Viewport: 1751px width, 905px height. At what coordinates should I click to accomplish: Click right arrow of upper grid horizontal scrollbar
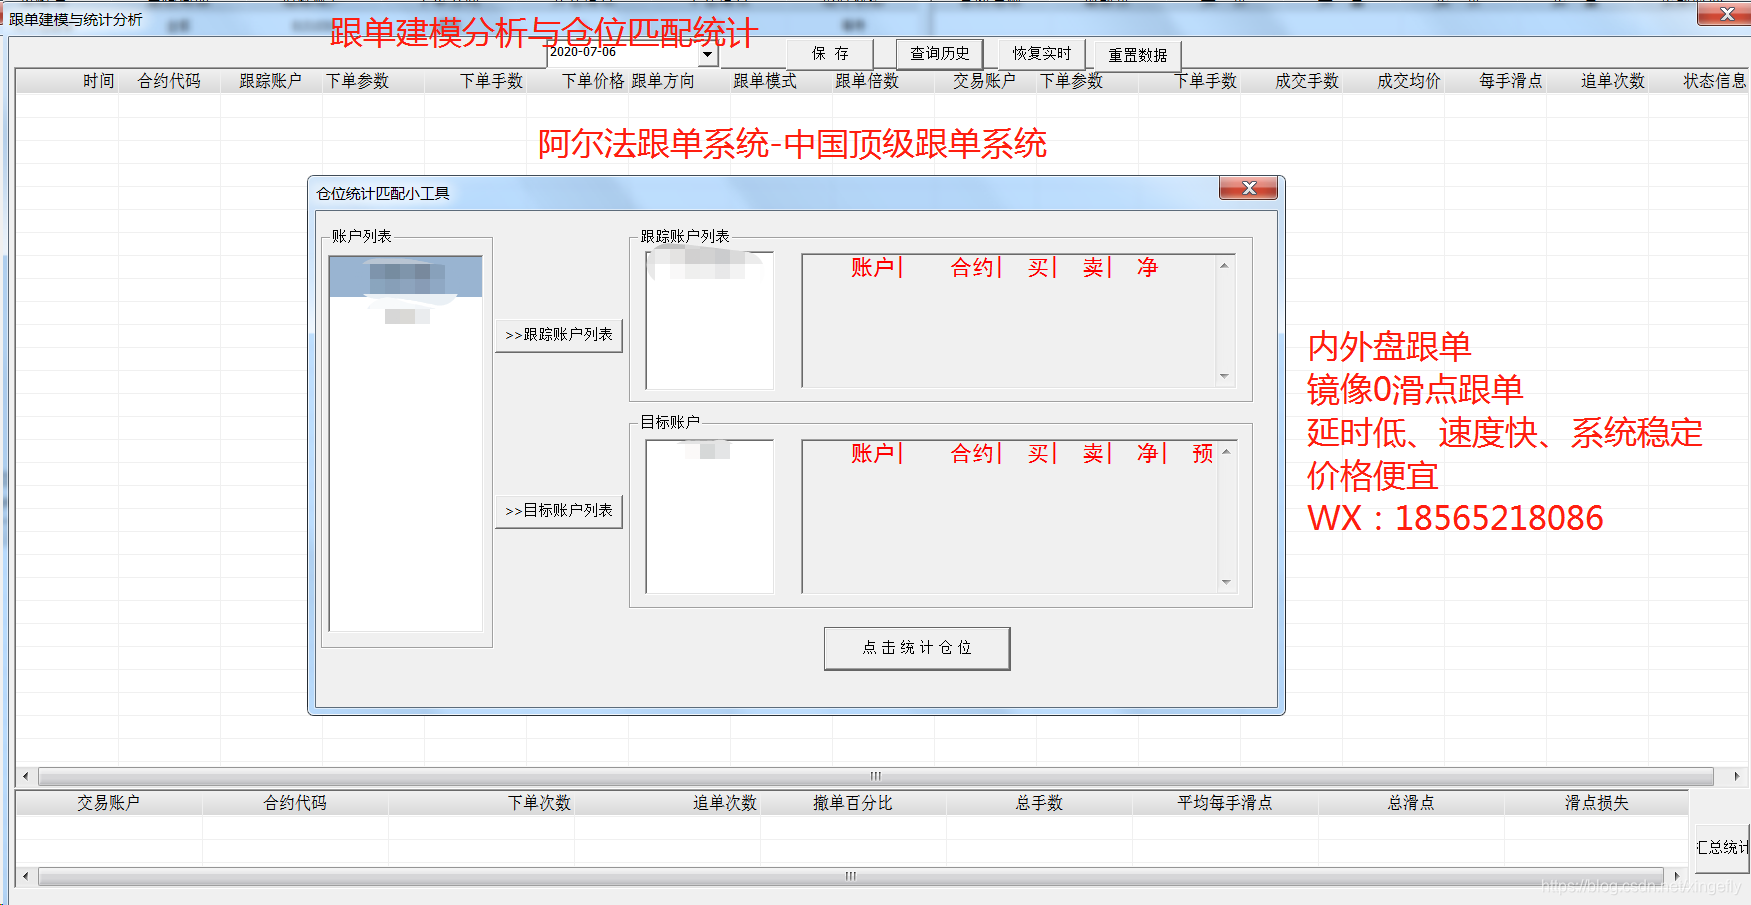point(1736,776)
